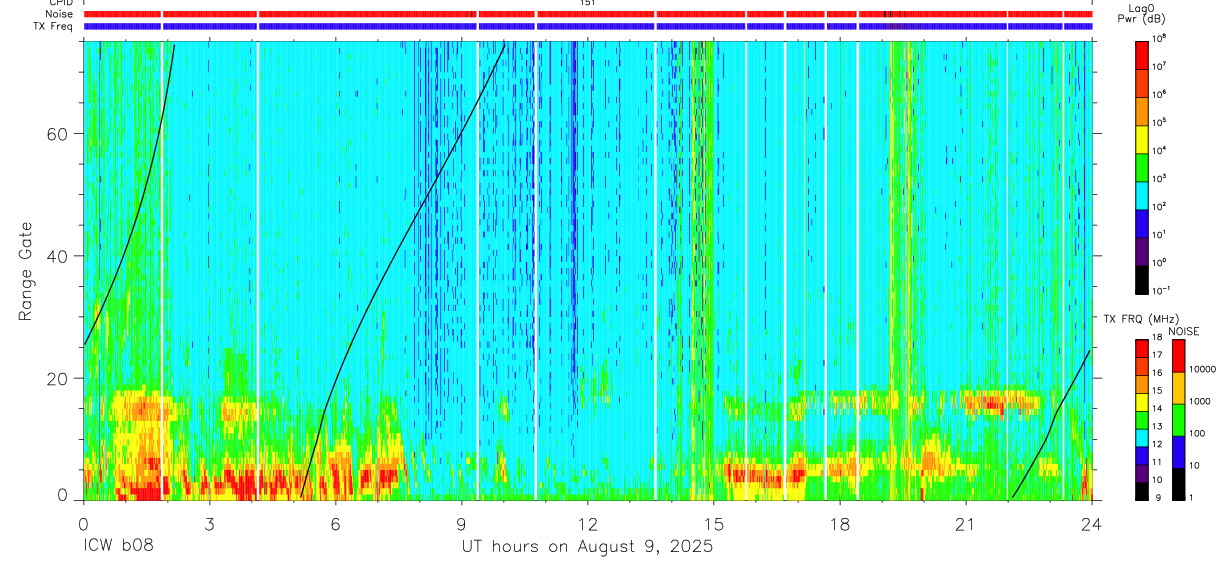Click the '6' tick label on the time axis
The image size is (1228, 567).
click(x=335, y=524)
